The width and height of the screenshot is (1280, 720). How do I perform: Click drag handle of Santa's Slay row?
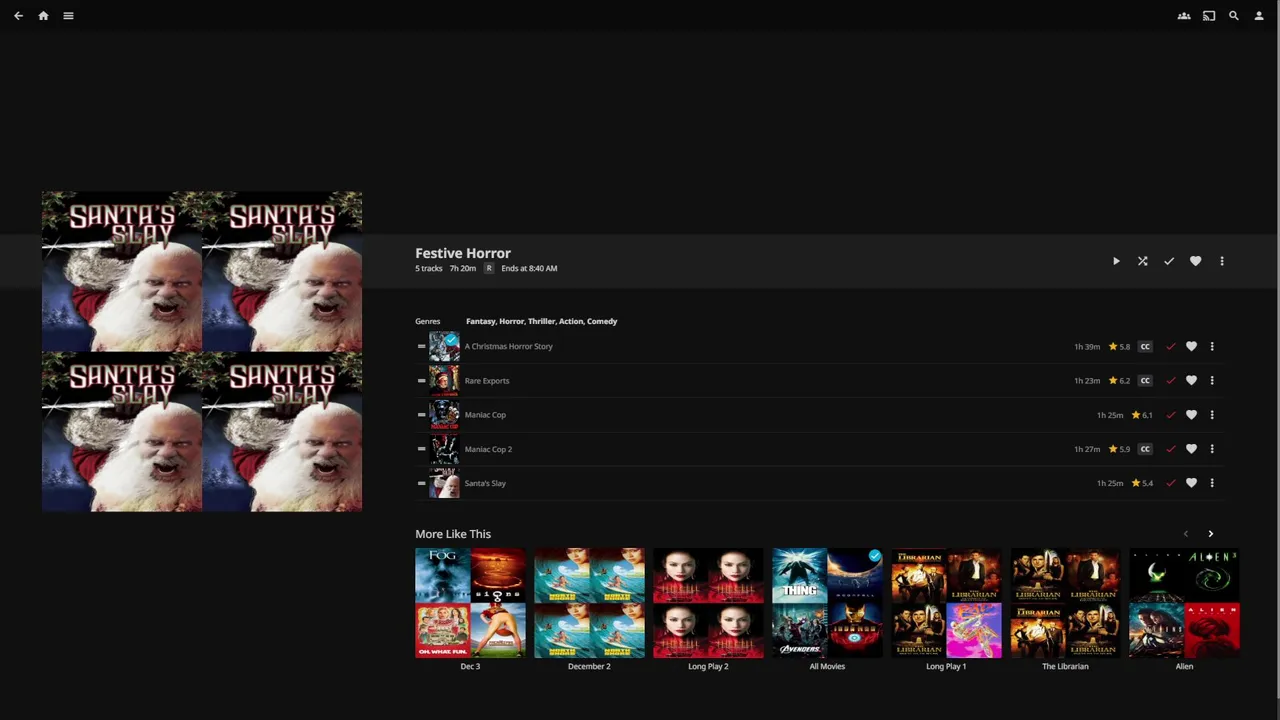pyautogui.click(x=421, y=483)
